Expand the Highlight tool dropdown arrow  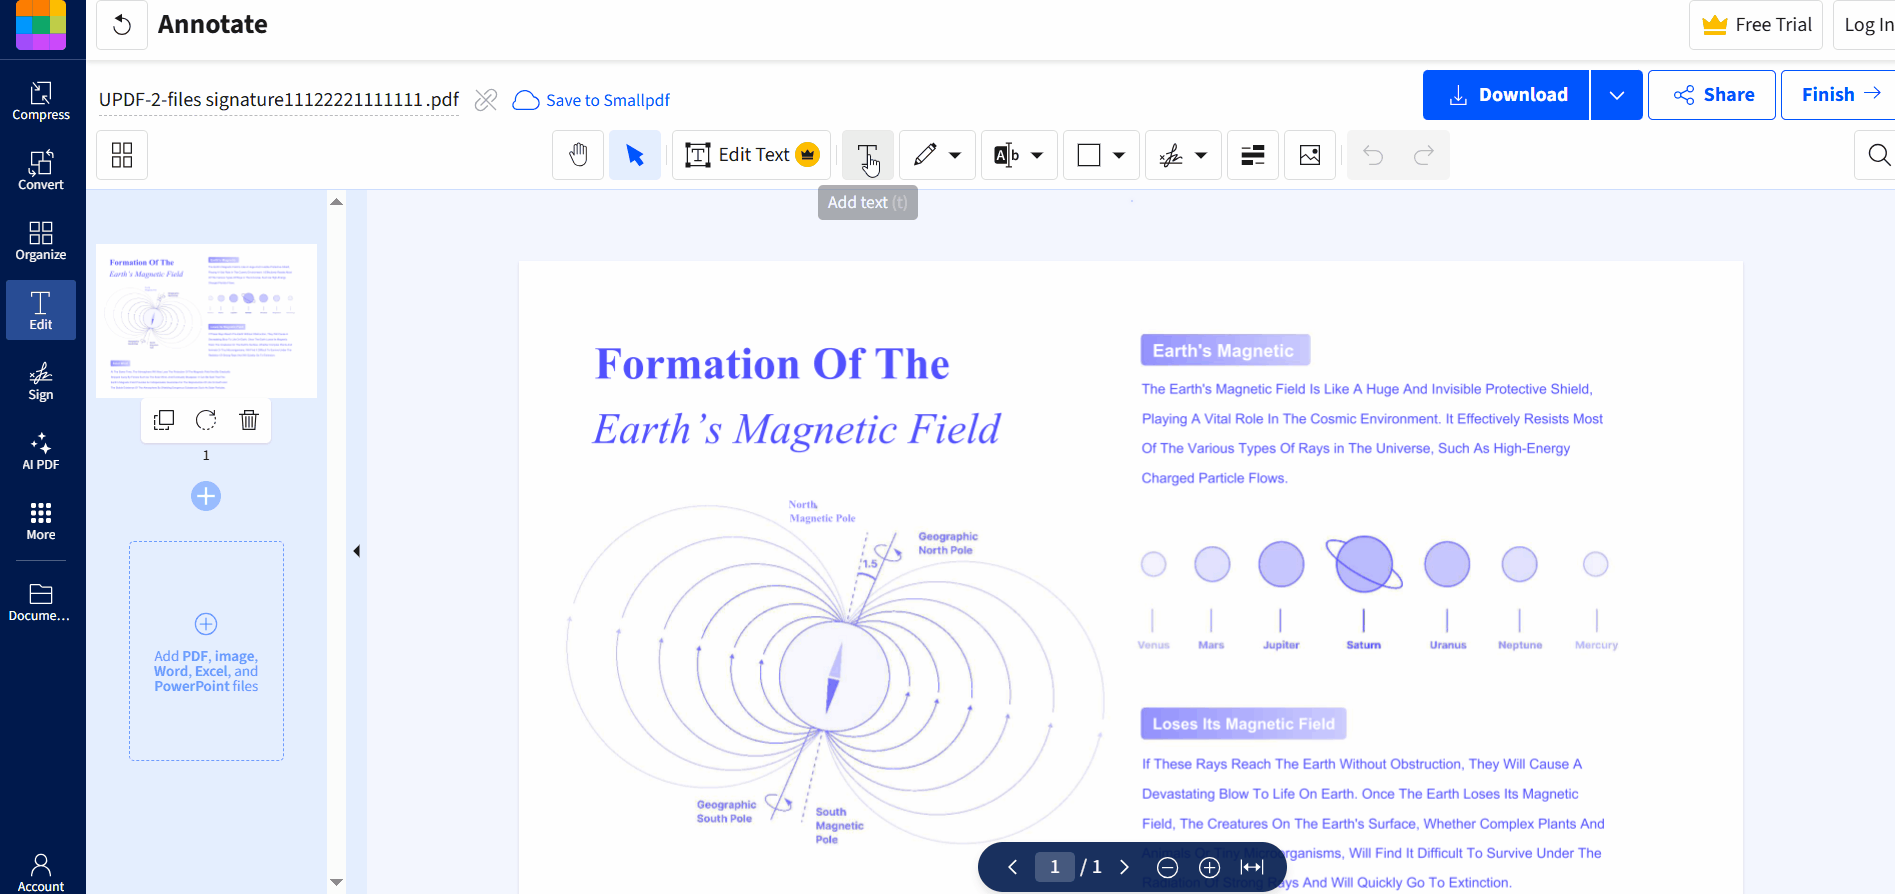[x=1037, y=155]
